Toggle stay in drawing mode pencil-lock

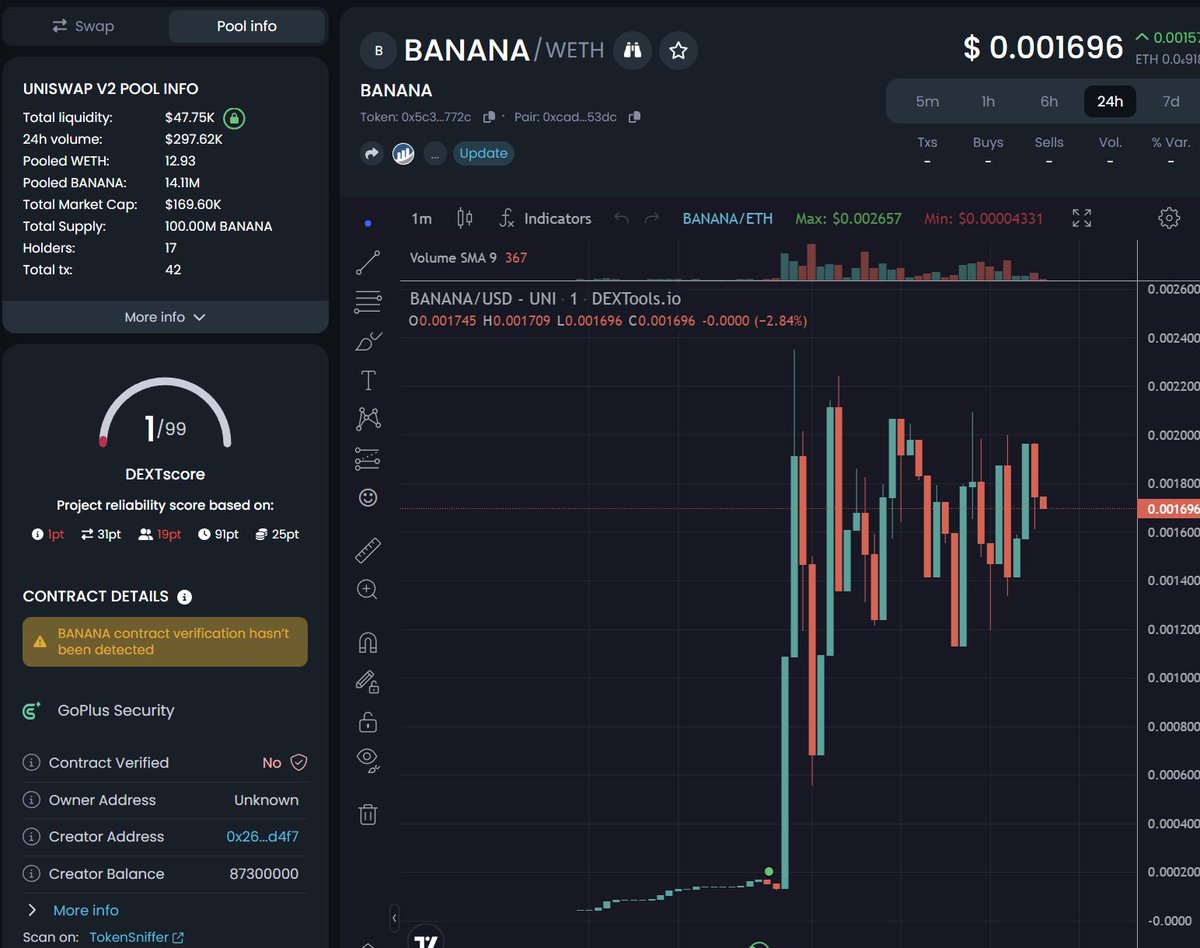pos(368,682)
